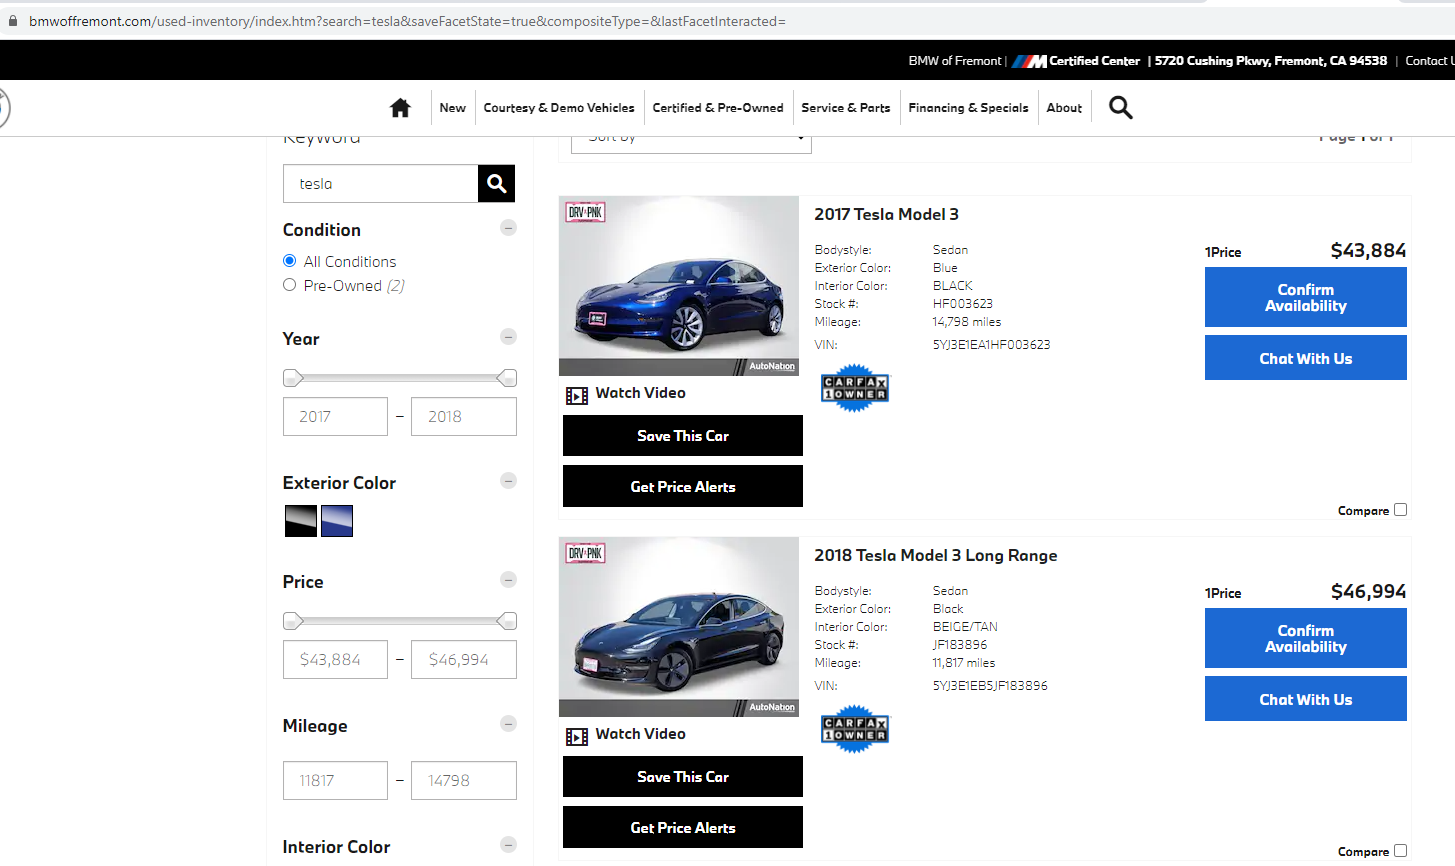Open Certified & Pre-Owned menu
The height and width of the screenshot is (866, 1455).
[x=717, y=108]
